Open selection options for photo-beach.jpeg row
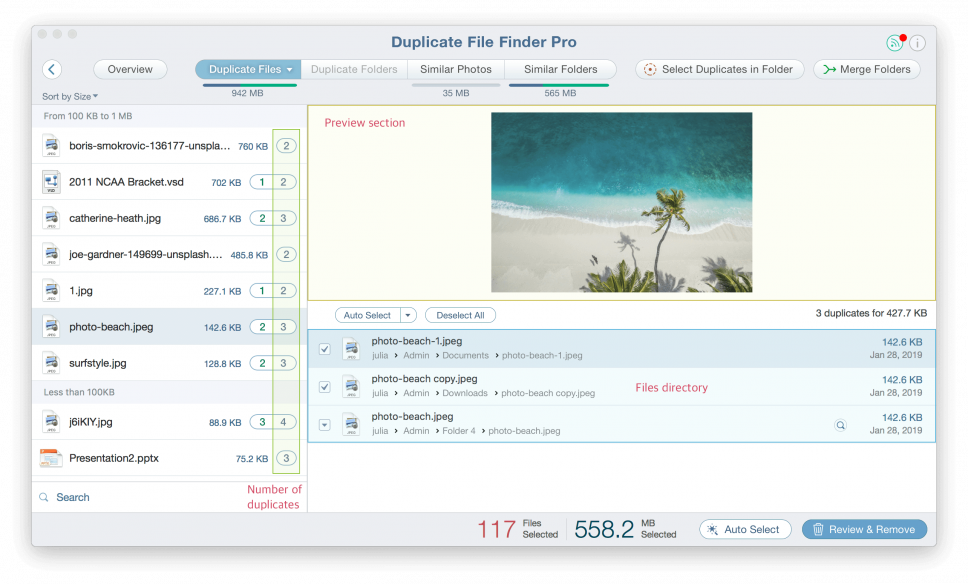 click(x=324, y=424)
